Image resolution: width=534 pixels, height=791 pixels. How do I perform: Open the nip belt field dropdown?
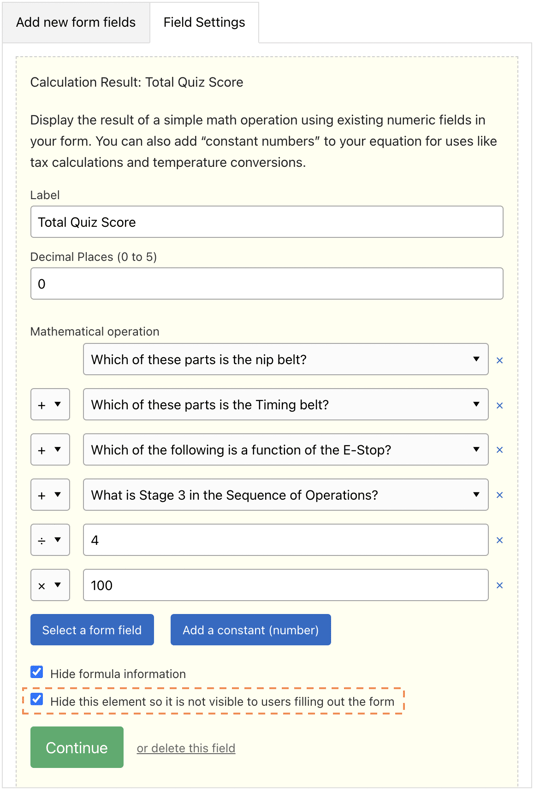(x=285, y=359)
